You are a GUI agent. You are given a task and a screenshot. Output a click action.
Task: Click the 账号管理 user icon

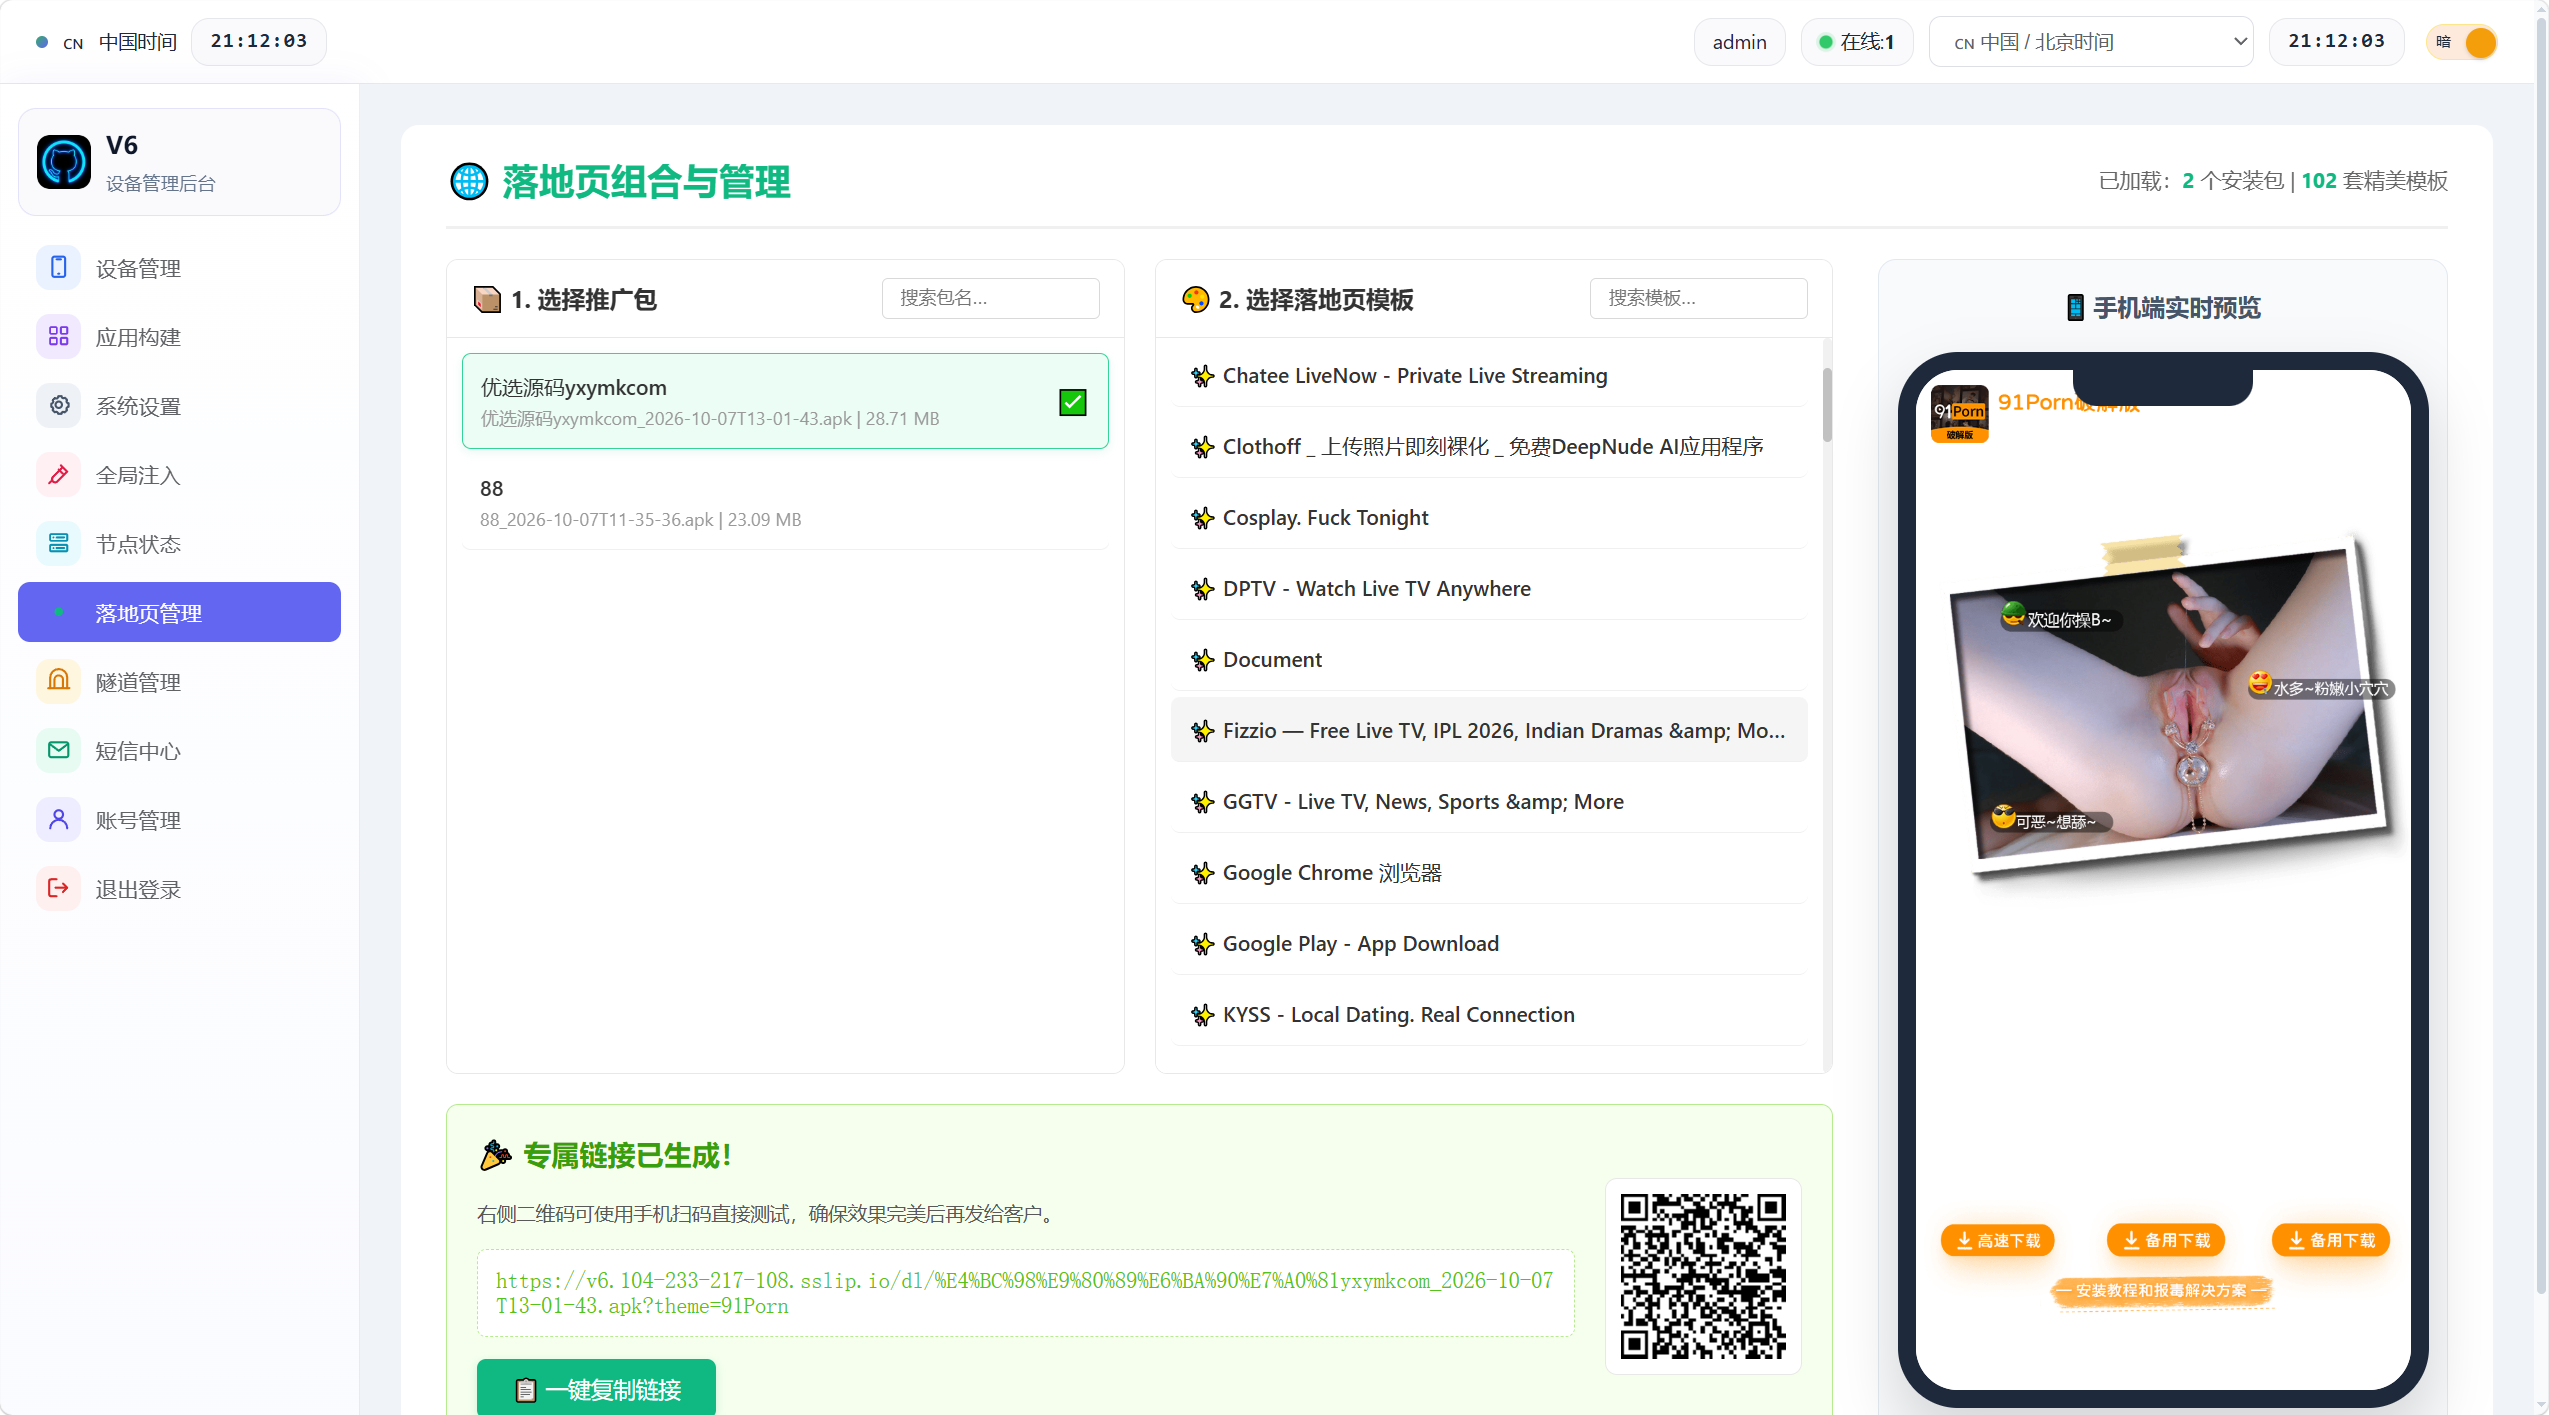click(59, 819)
